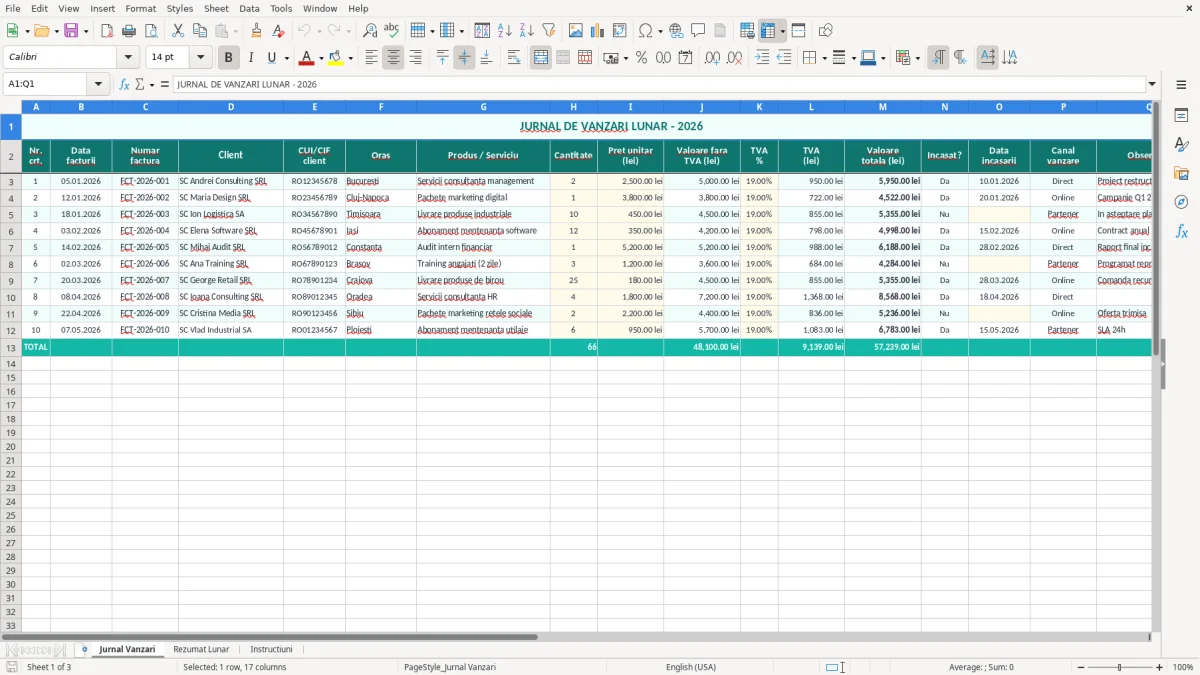Insert a comment

pos(698,31)
